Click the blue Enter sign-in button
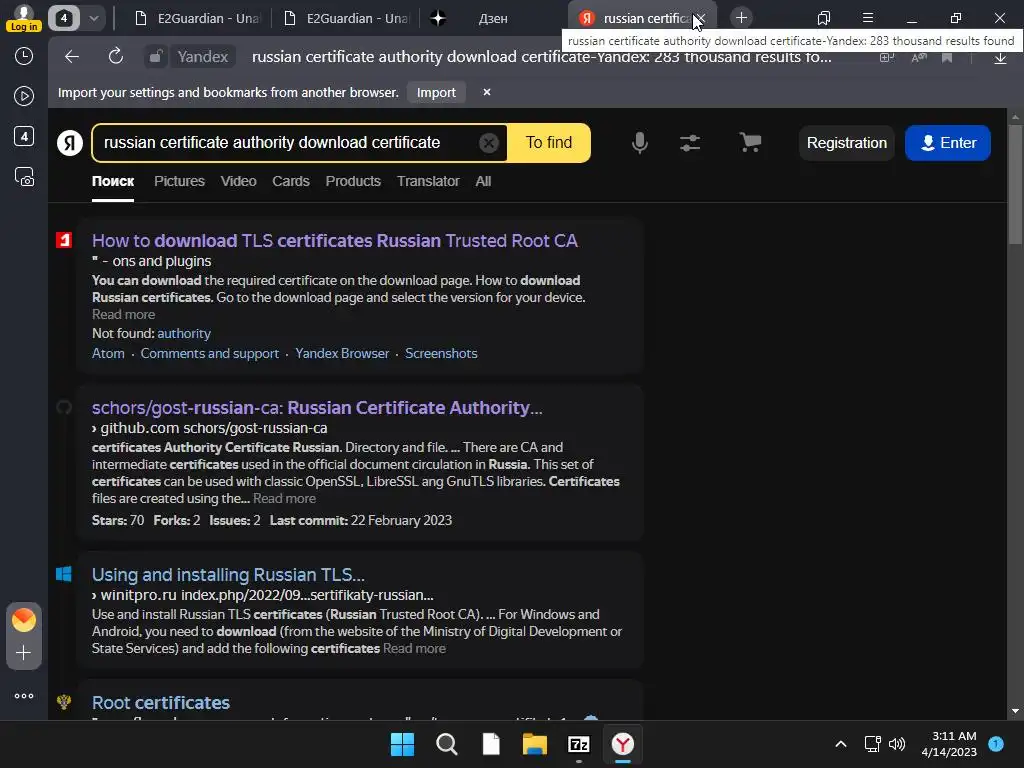The image size is (1024, 768). 948,142
